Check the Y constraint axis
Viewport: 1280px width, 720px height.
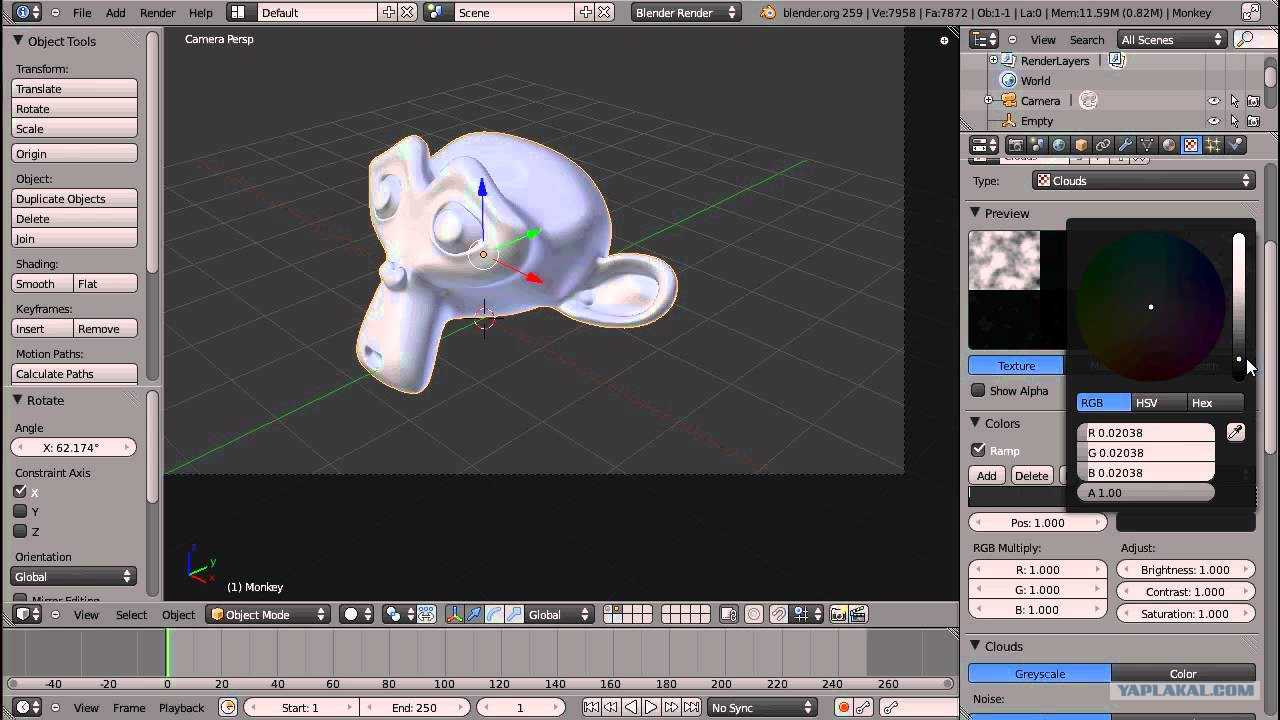[20, 511]
